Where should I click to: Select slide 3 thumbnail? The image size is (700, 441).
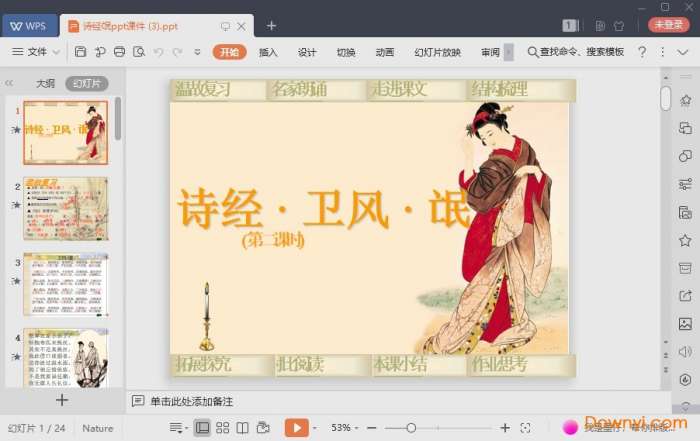tap(66, 284)
